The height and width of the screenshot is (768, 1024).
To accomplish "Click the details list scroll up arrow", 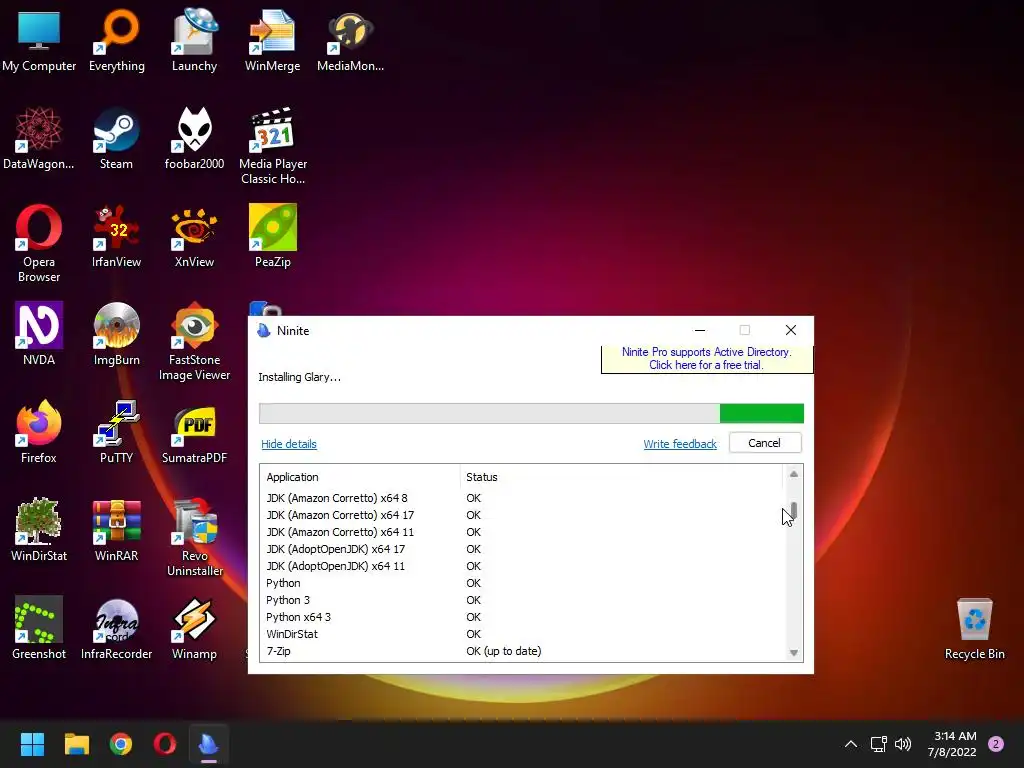I will pos(793,474).
